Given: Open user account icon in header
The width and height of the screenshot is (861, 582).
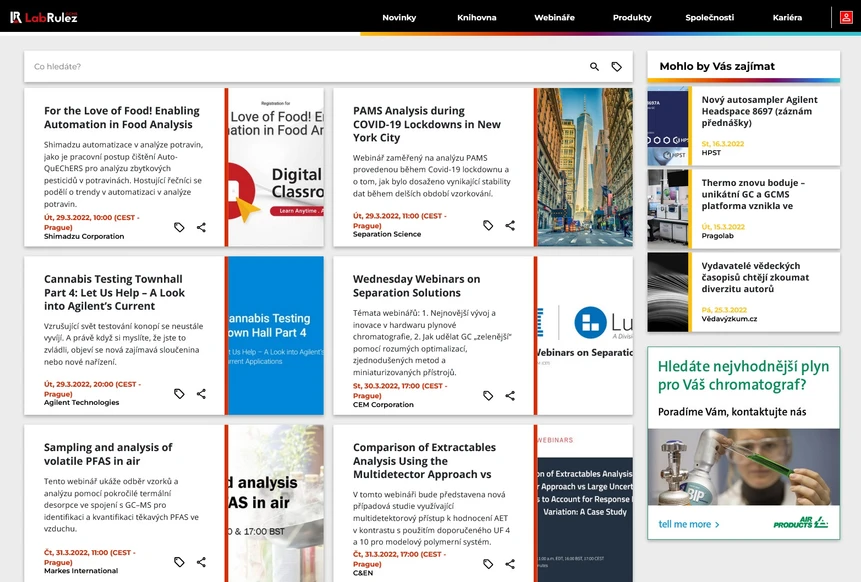Looking at the screenshot, I should 846,17.
